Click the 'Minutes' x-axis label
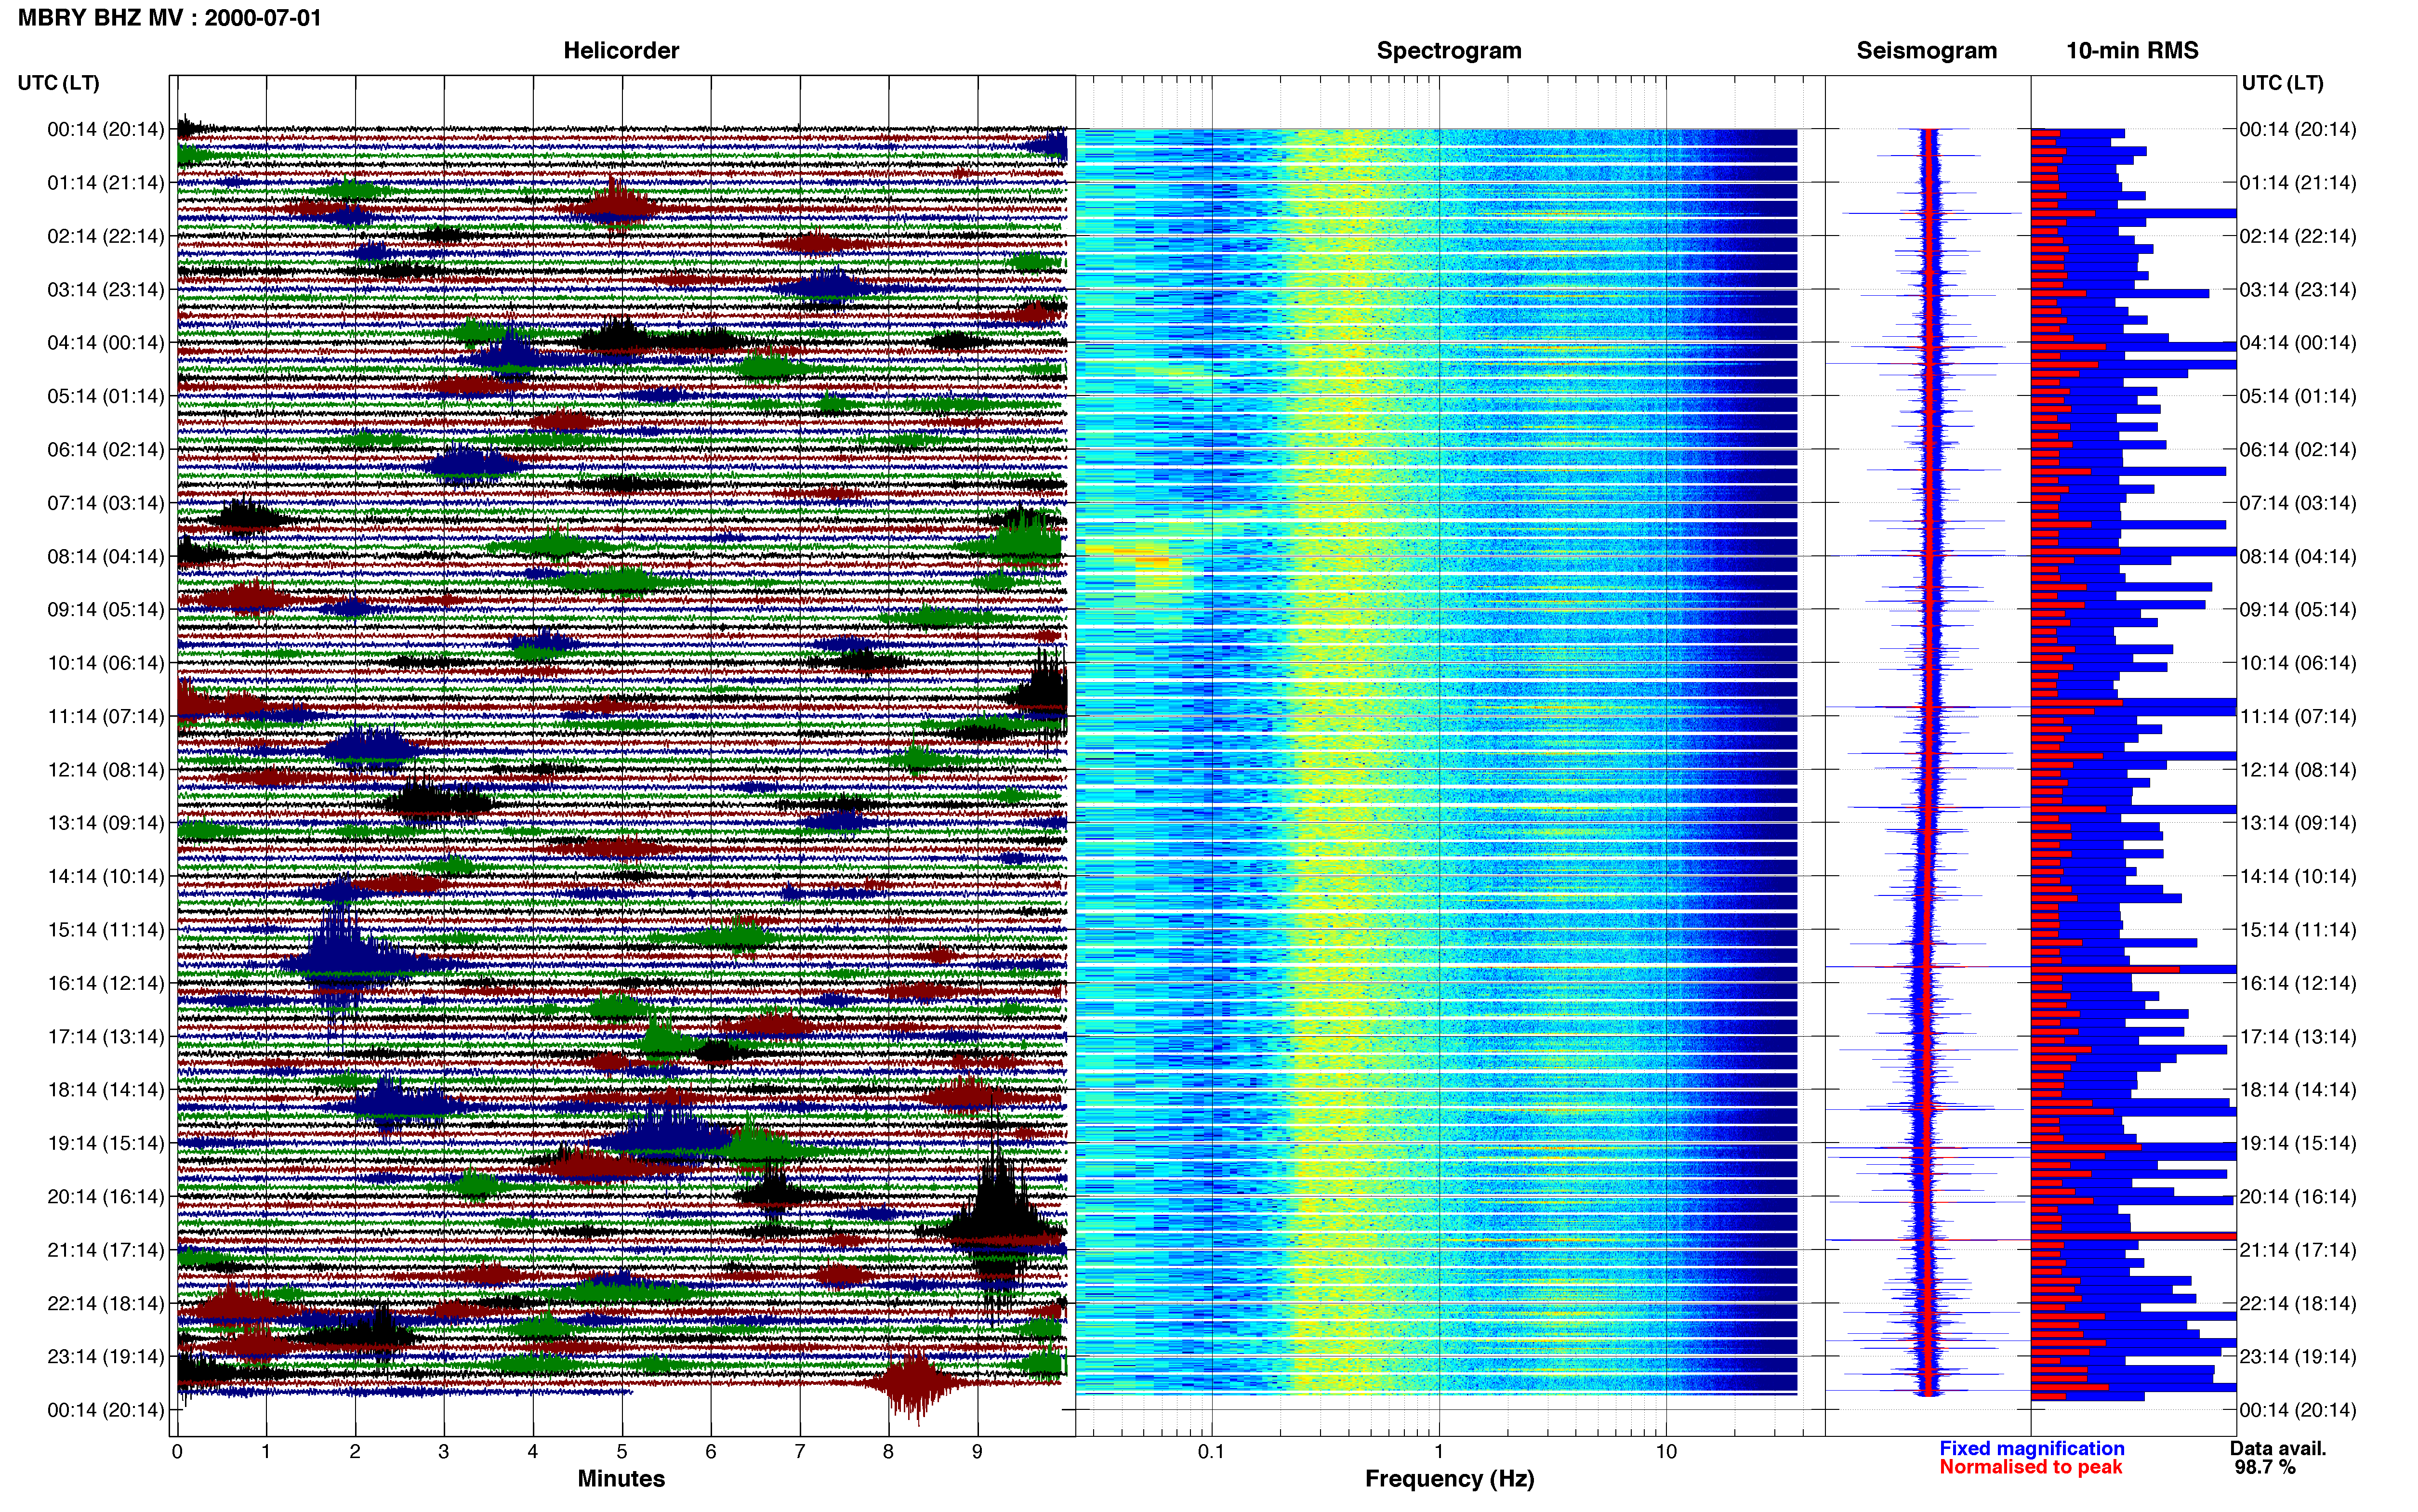The height and width of the screenshot is (1512, 2418). (x=621, y=1478)
